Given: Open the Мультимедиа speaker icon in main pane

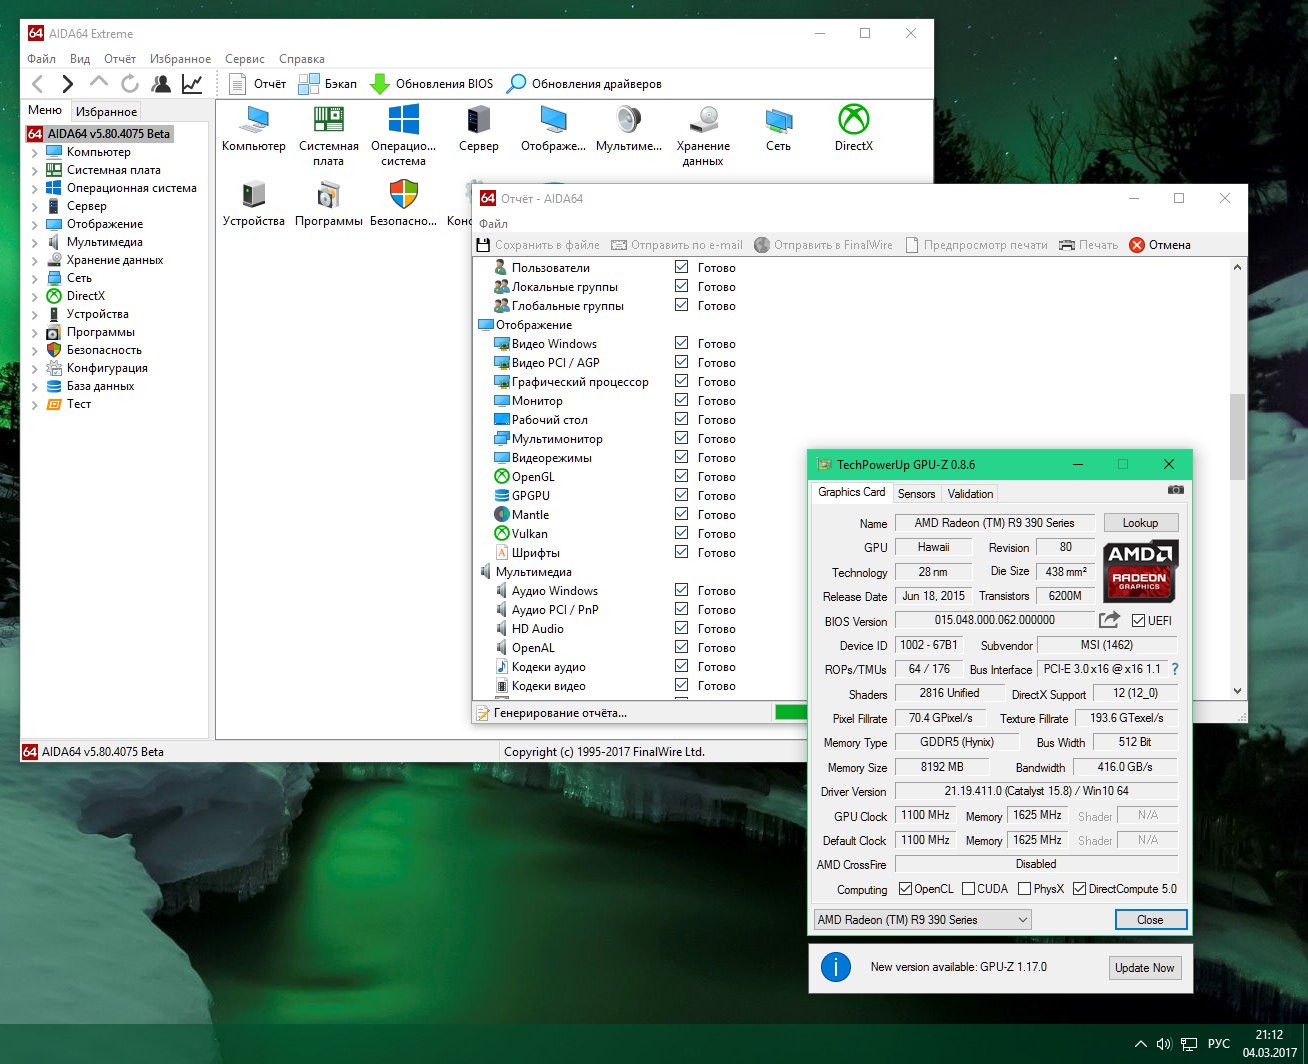Looking at the screenshot, I should click(x=629, y=128).
